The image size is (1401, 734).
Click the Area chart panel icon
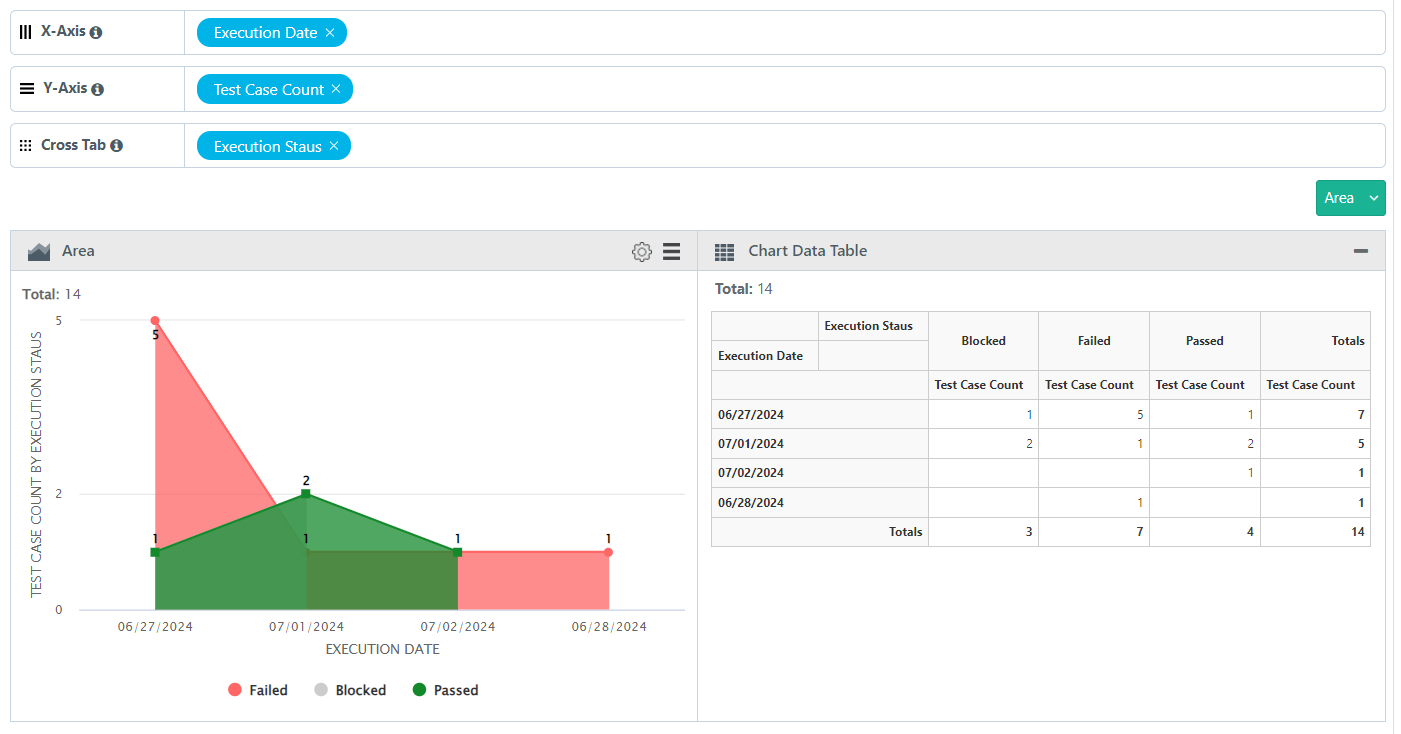coord(39,251)
